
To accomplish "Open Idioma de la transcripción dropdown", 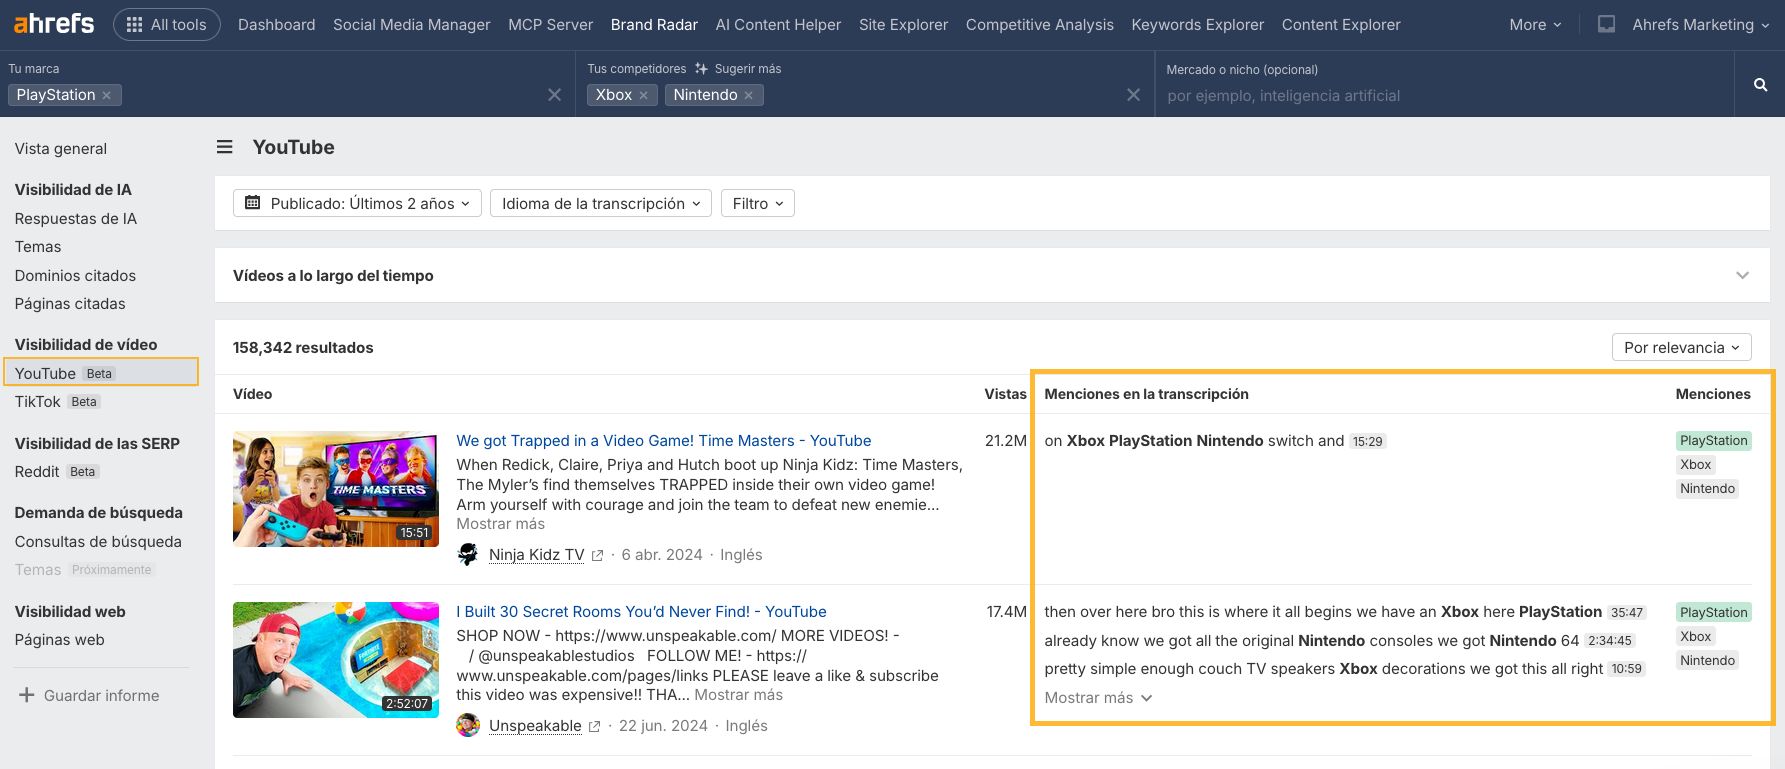I will point(601,203).
